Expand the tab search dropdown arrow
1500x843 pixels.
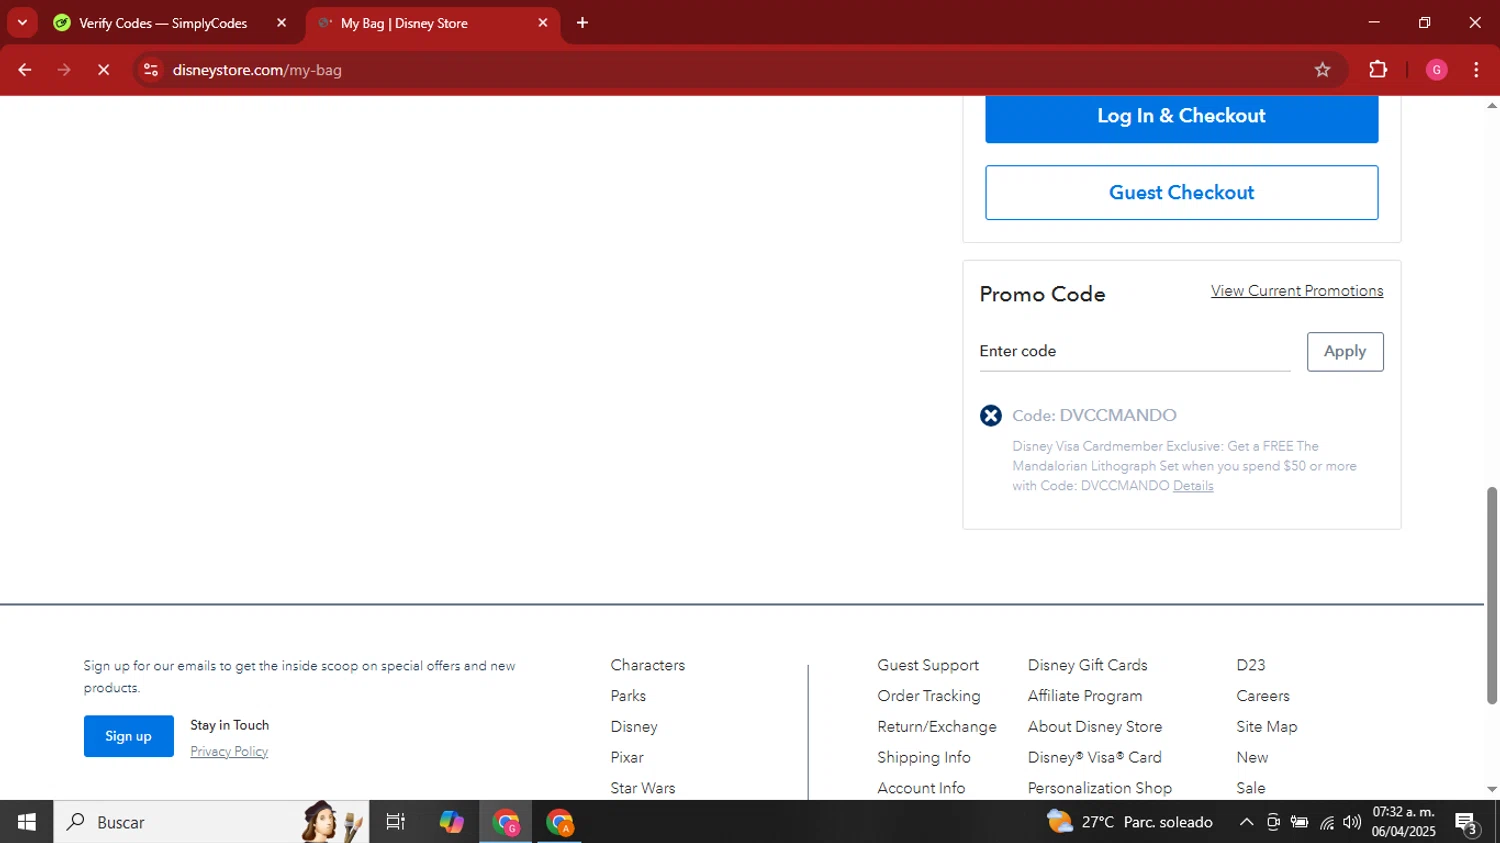pos(22,23)
